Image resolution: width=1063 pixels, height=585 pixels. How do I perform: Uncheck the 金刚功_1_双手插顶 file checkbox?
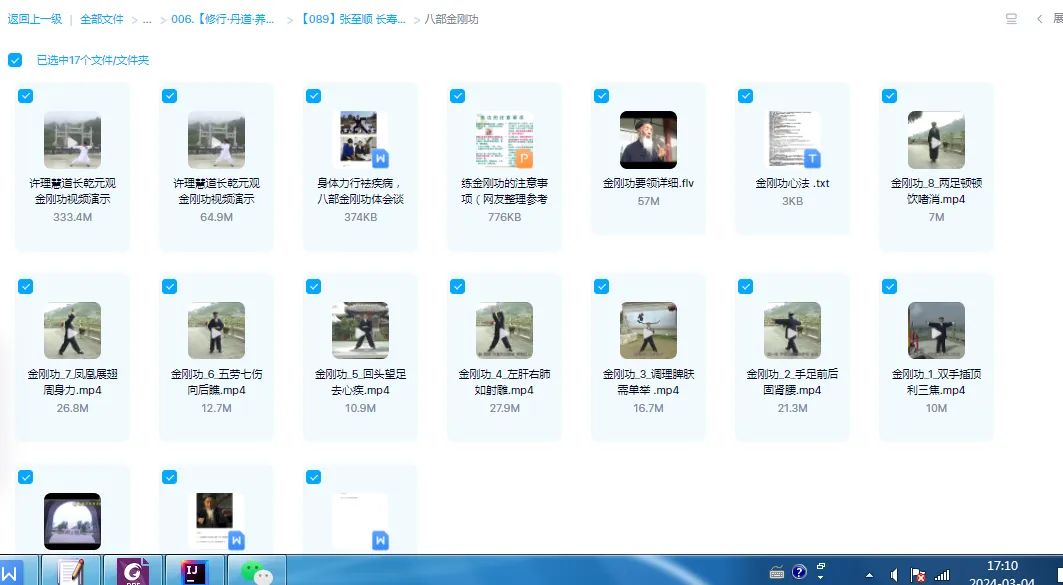pos(889,287)
